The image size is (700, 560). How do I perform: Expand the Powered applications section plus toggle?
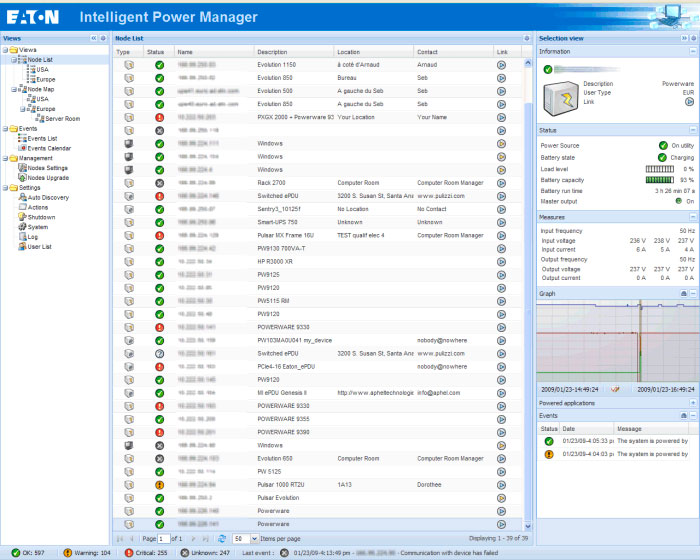[693, 403]
